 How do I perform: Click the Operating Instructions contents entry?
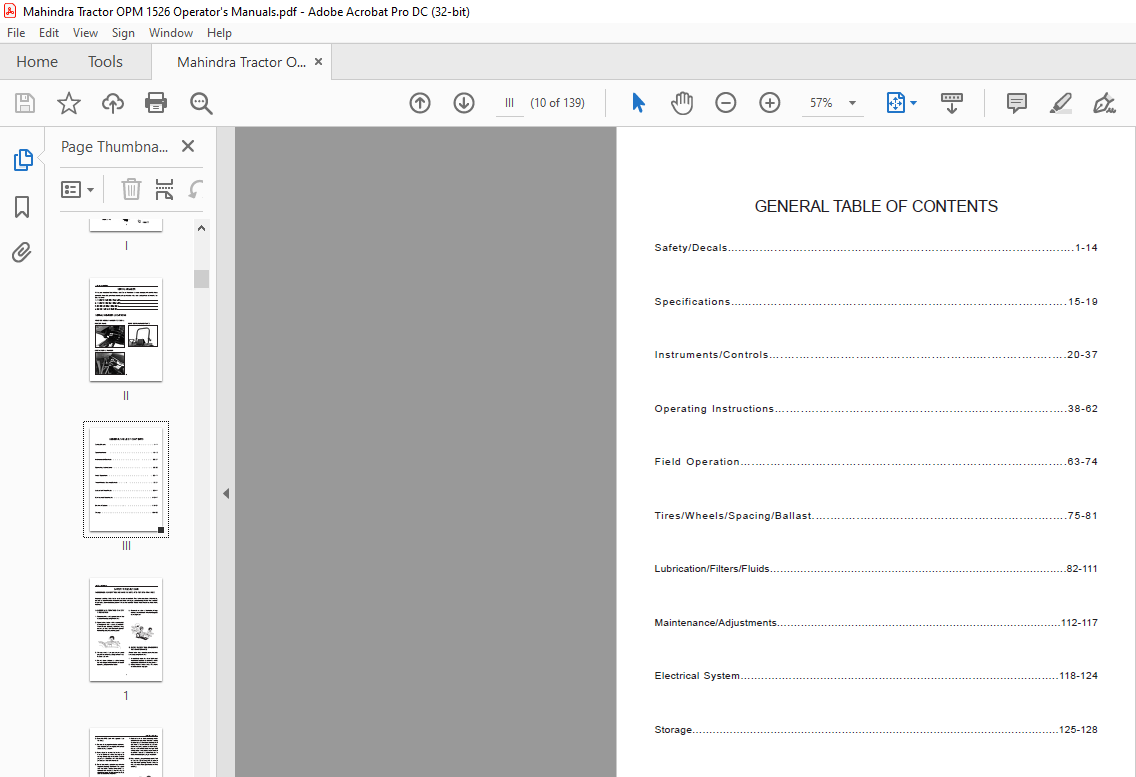(876, 409)
